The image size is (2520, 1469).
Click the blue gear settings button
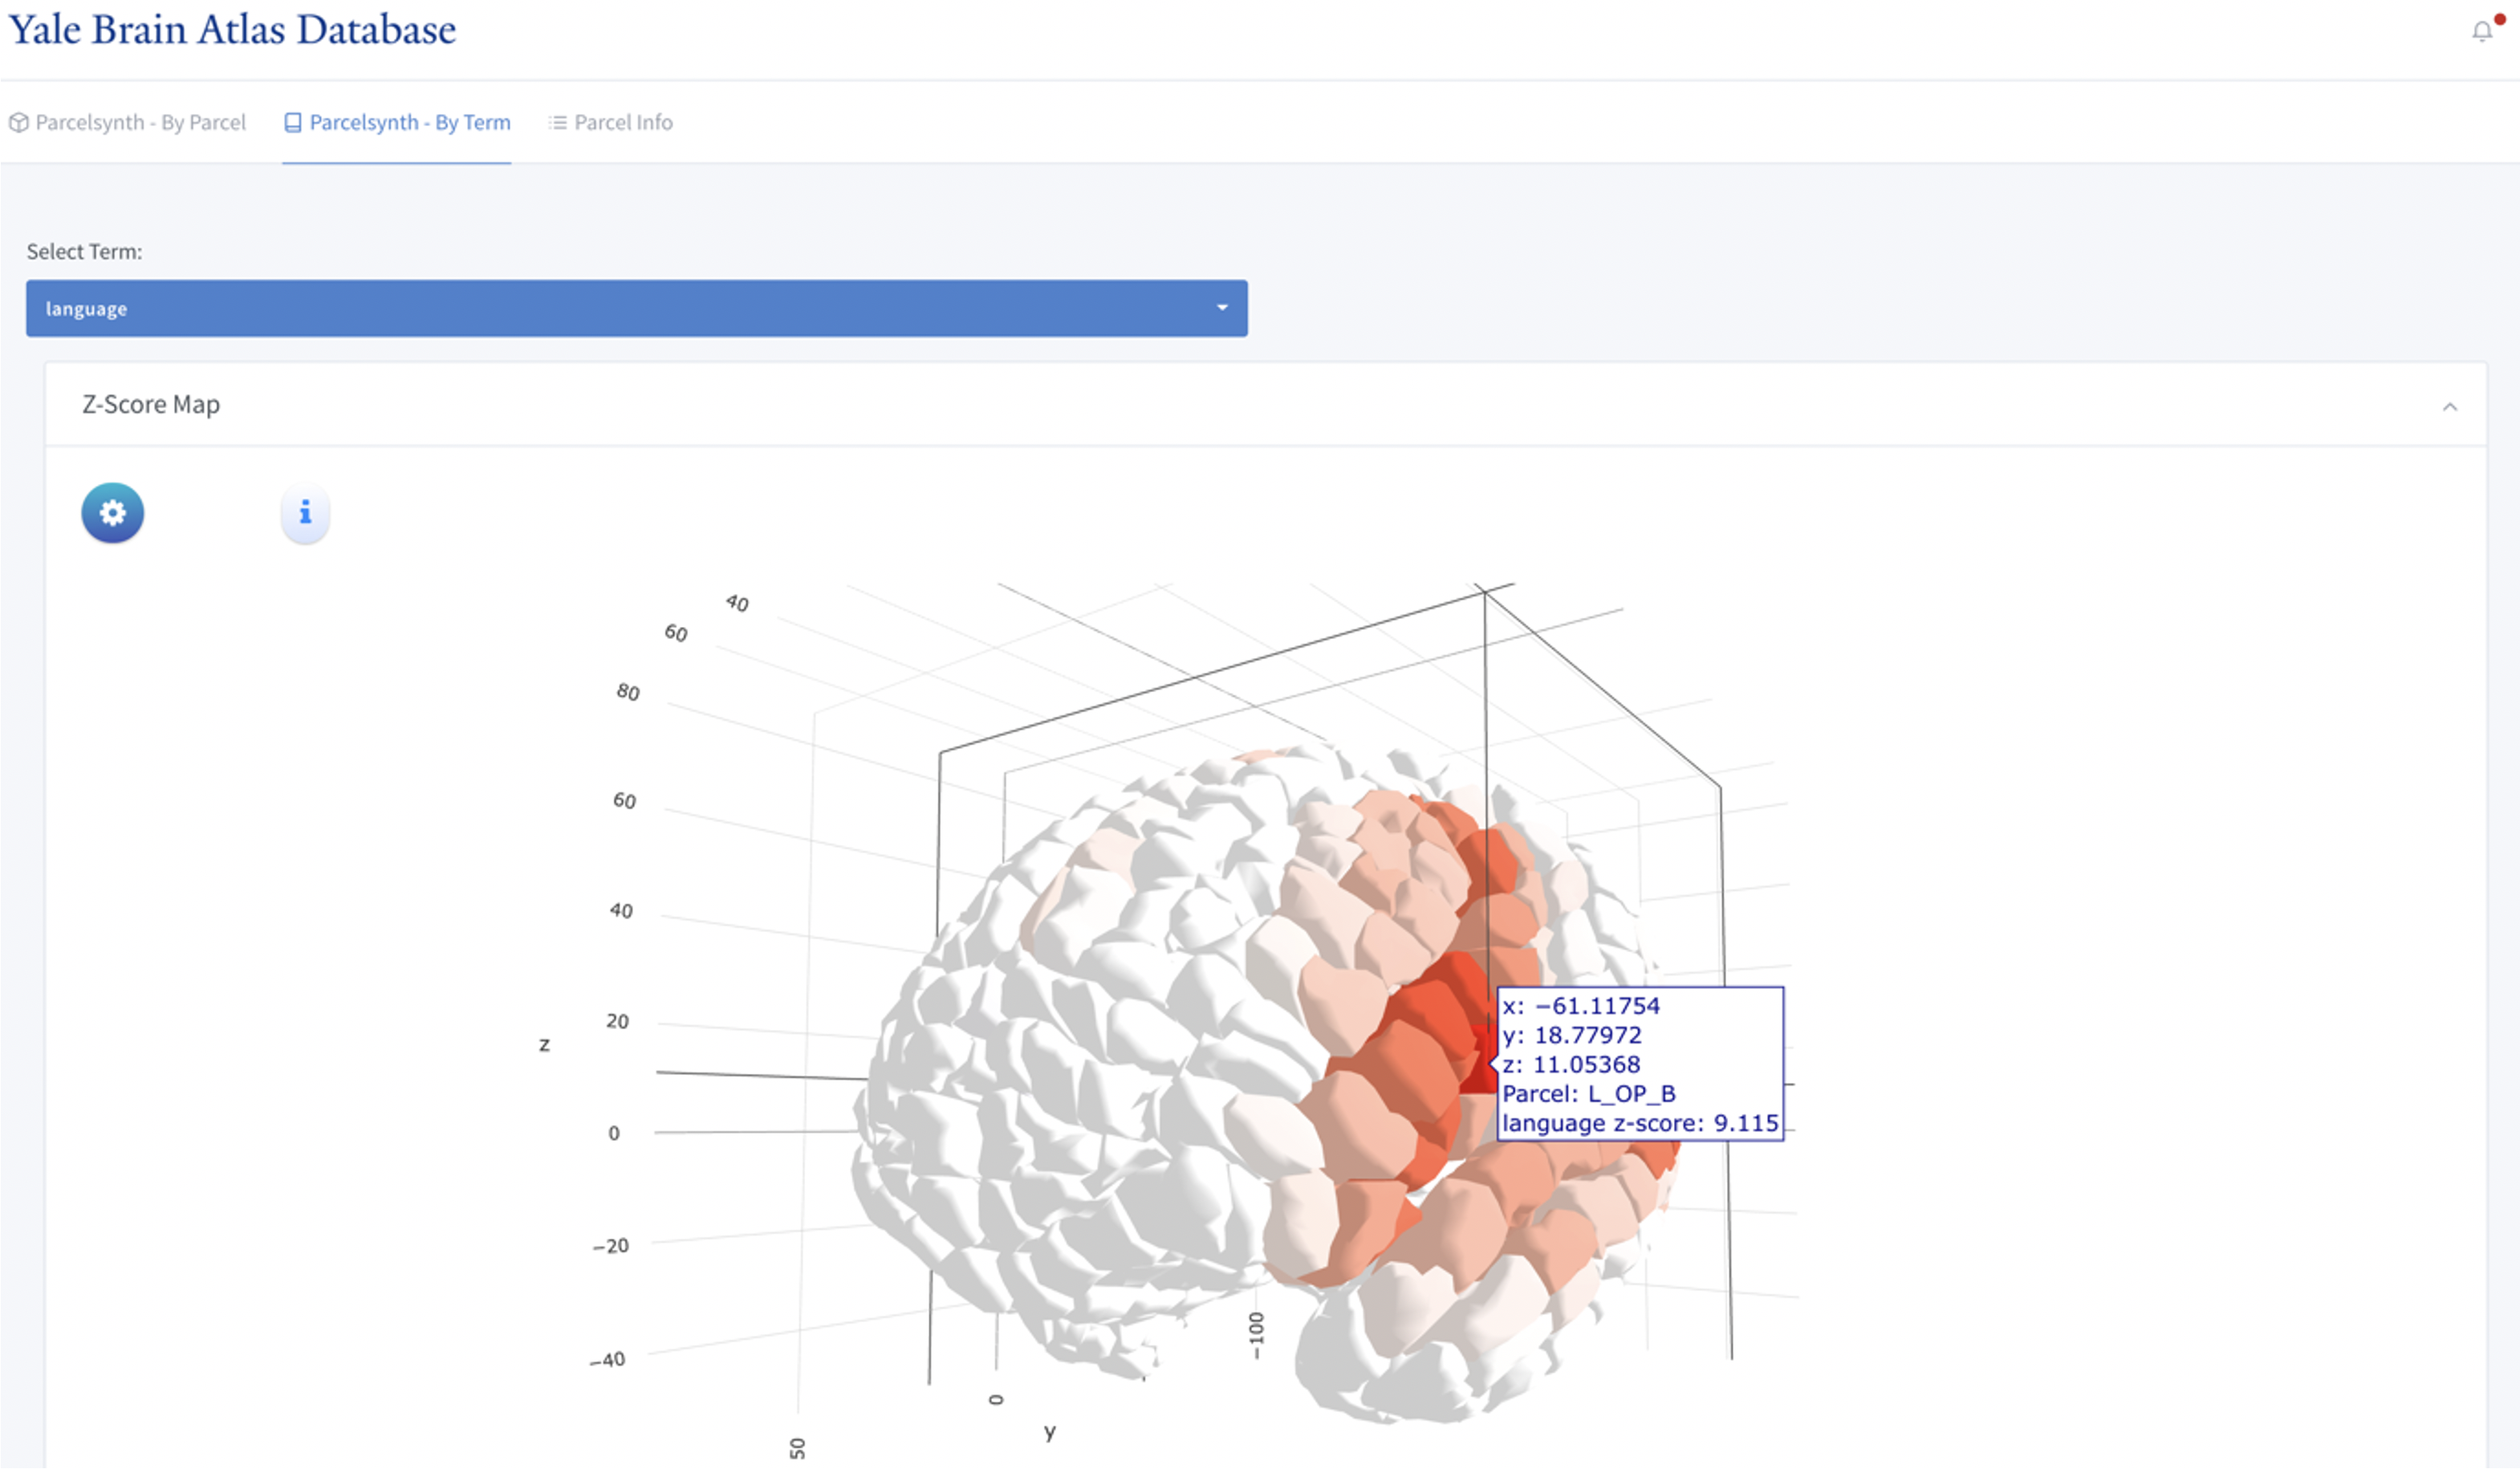(112, 513)
